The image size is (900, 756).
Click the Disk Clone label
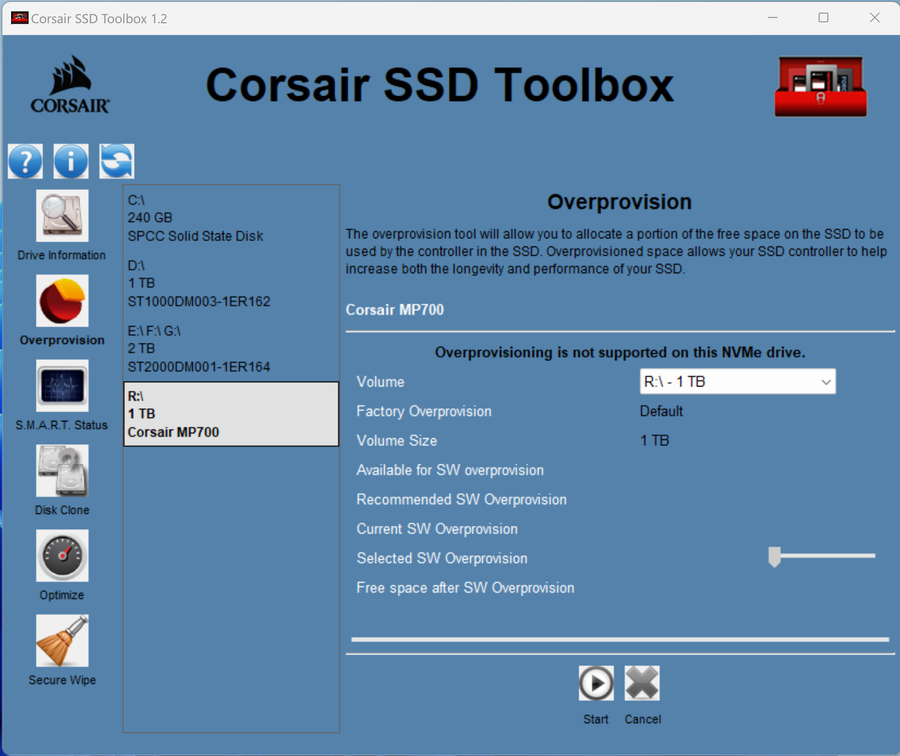pyautogui.click(x=62, y=510)
